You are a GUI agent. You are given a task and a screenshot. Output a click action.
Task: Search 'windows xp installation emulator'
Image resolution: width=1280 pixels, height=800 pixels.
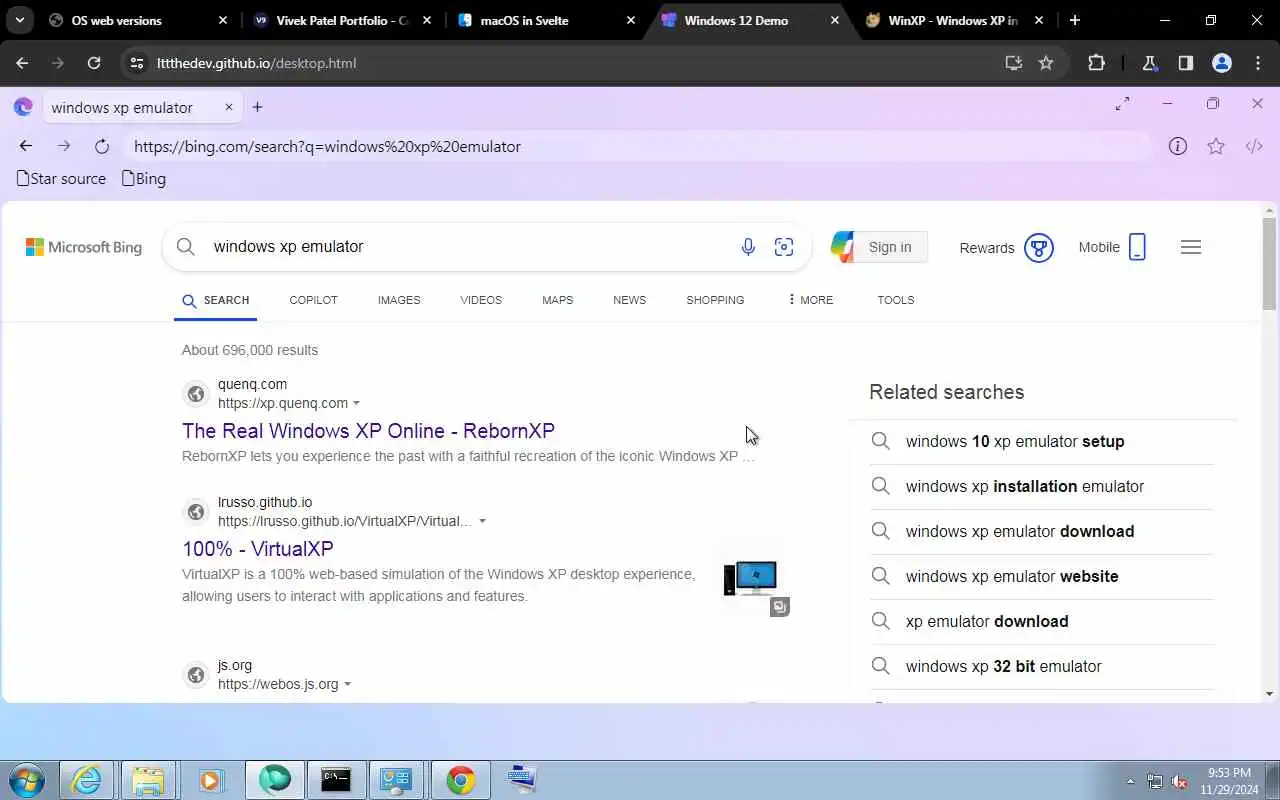point(1025,486)
